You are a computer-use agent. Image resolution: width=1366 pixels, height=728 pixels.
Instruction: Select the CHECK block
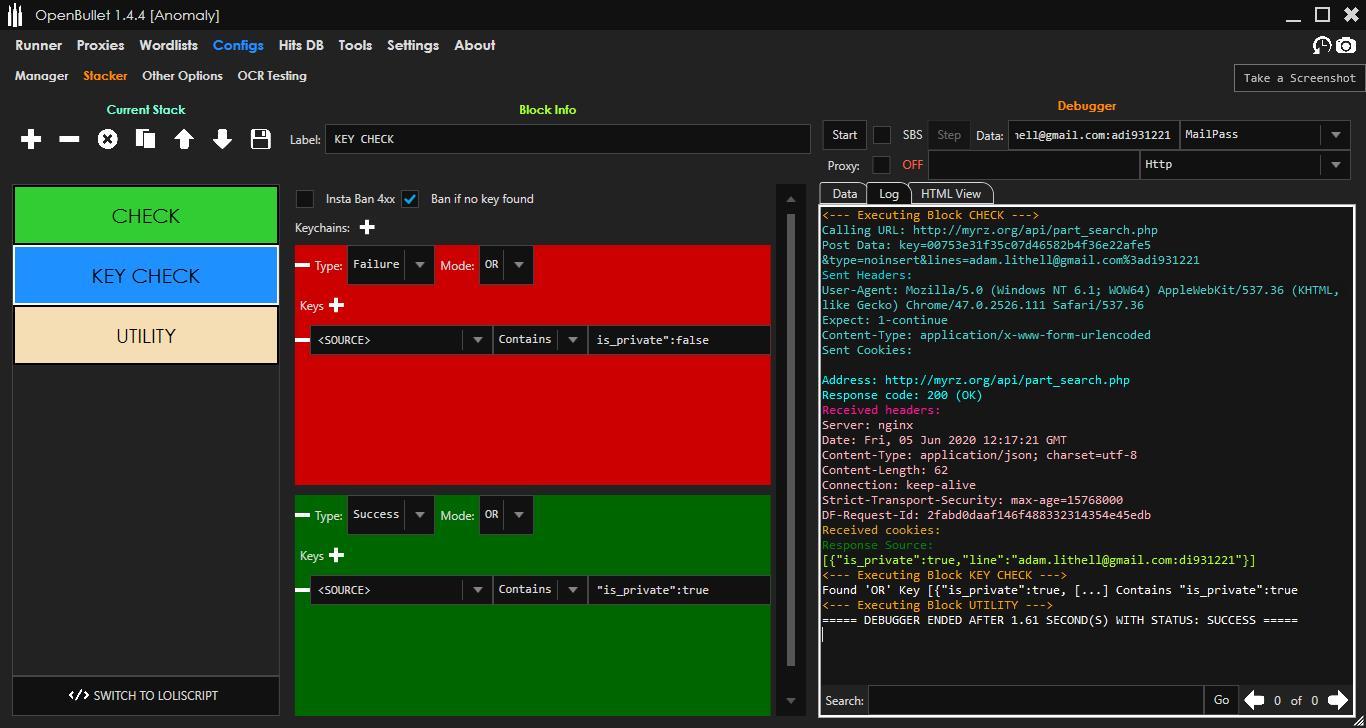click(x=146, y=215)
